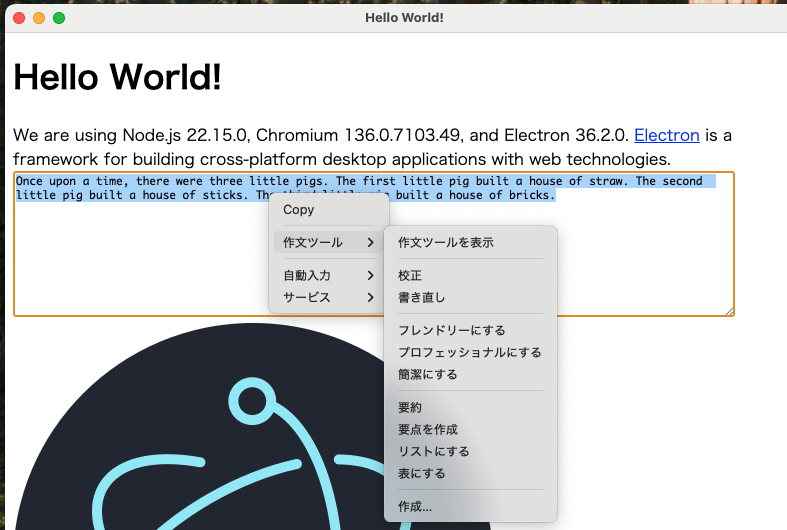
Task: Select 作成... at the submenu bottom
Action: (x=470, y=507)
